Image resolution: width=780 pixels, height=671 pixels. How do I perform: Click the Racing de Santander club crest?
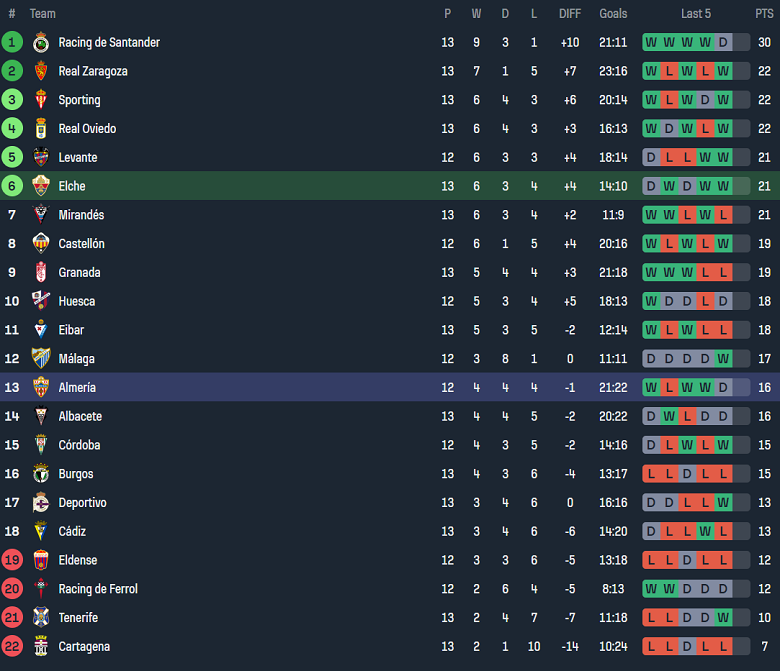(x=41, y=42)
